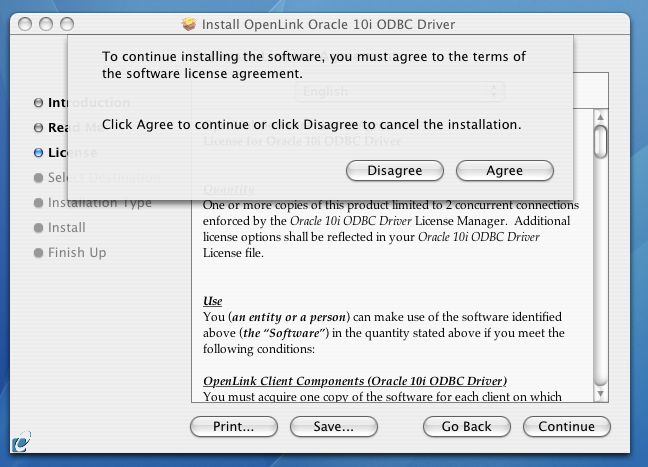Click the Install step bullet
This screenshot has height=467, width=648.
click(x=38, y=228)
